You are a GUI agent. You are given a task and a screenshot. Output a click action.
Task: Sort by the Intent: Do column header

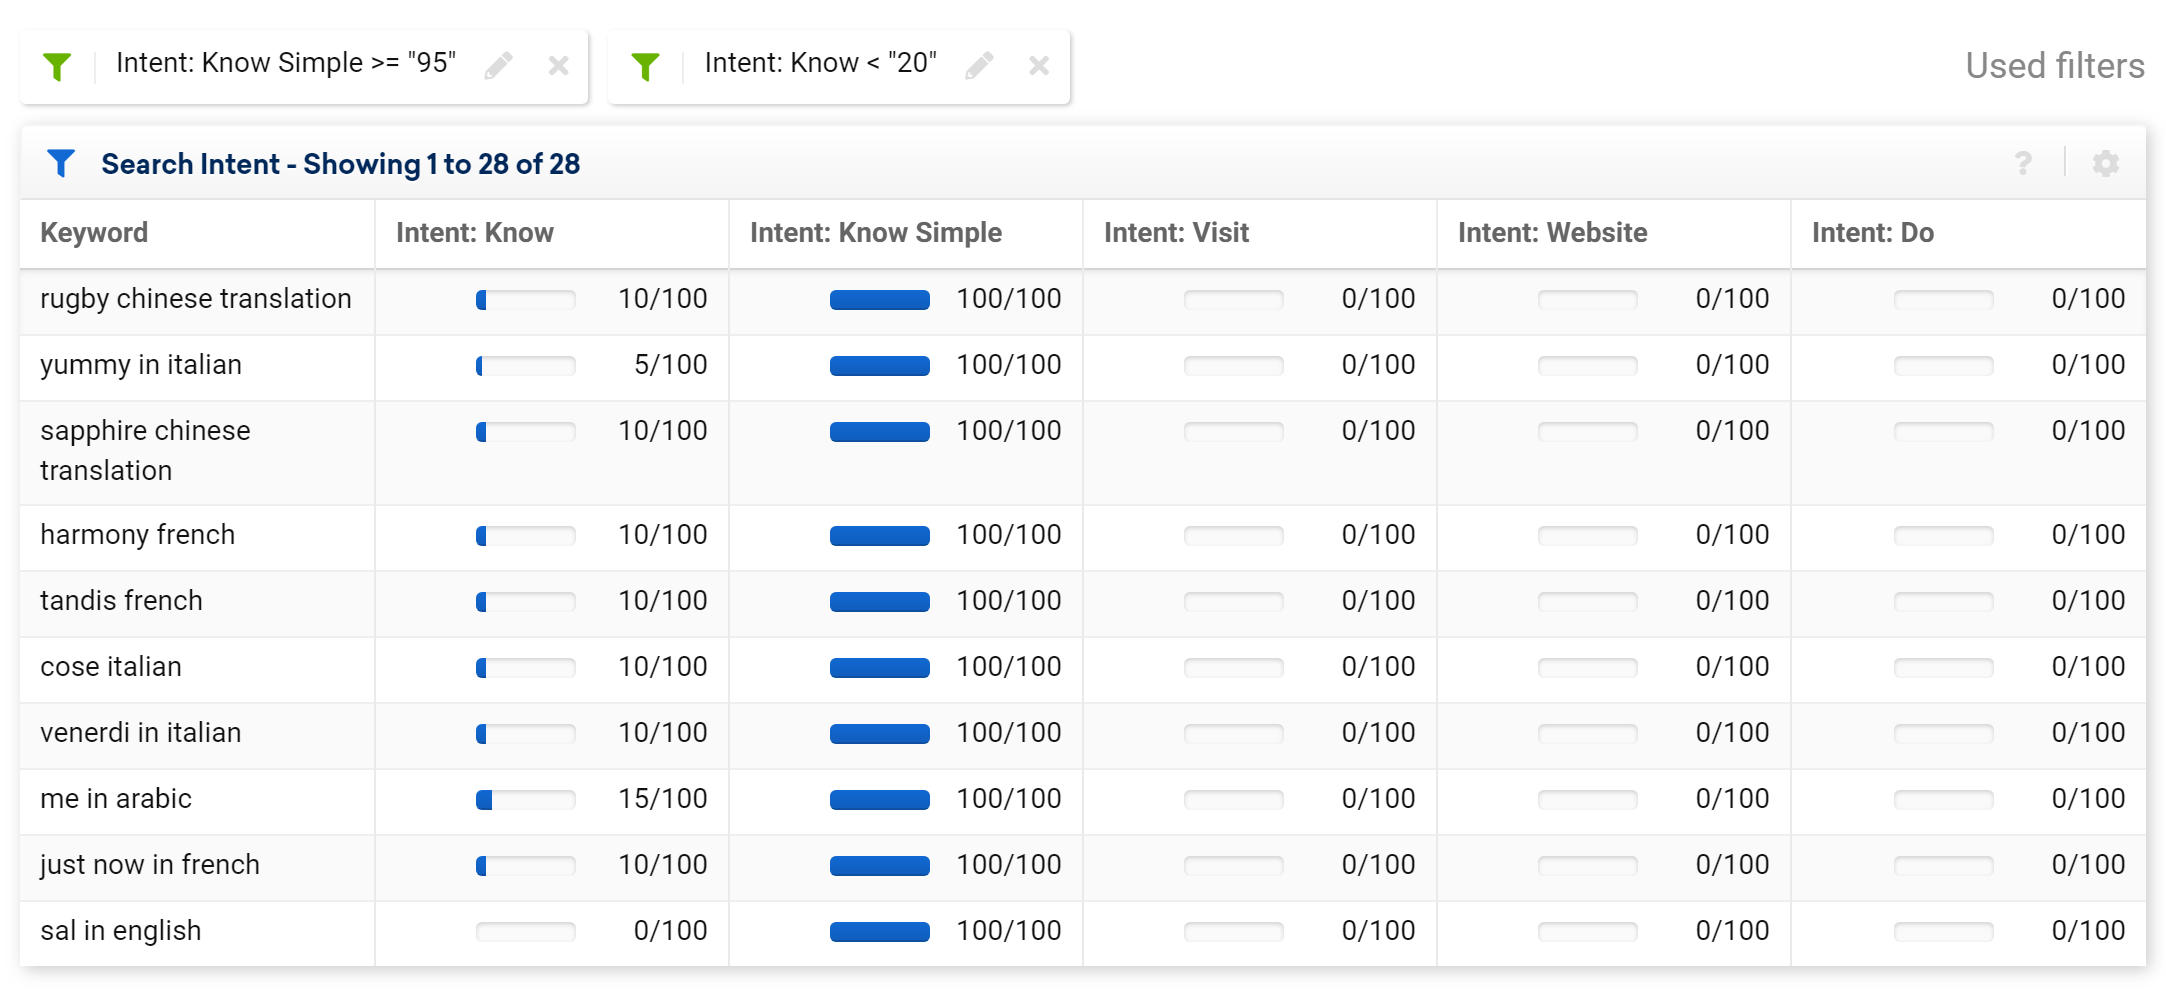coord(1873,233)
